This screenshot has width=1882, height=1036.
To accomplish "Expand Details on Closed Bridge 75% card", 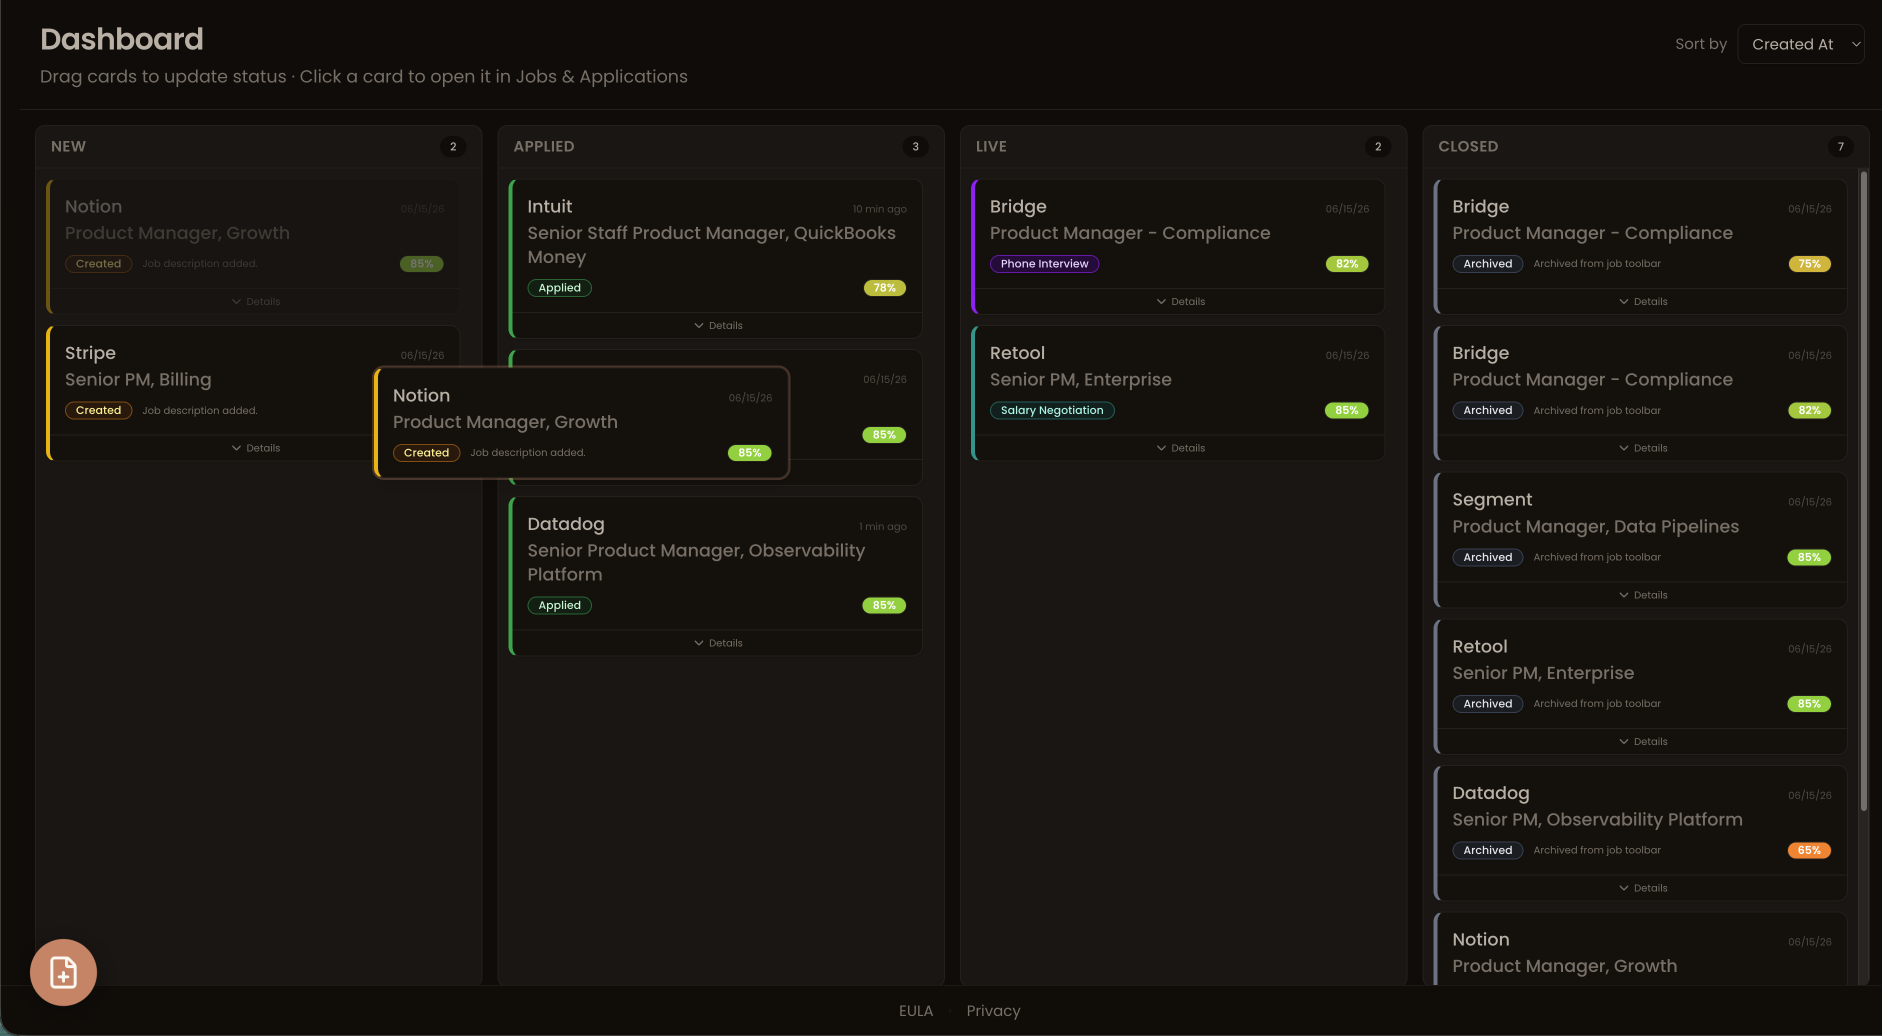I will tap(1643, 302).
